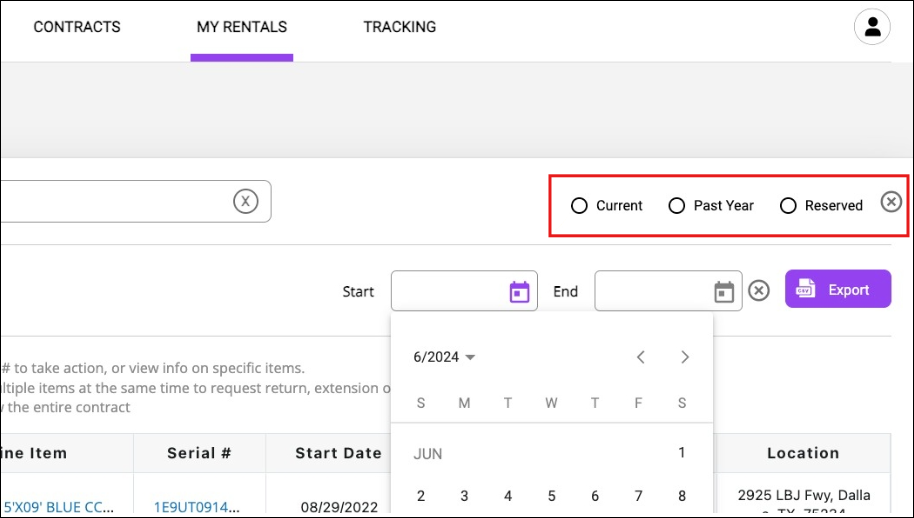914x518 pixels.
Task: Clear the rental status filter selection
Action: point(891,202)
